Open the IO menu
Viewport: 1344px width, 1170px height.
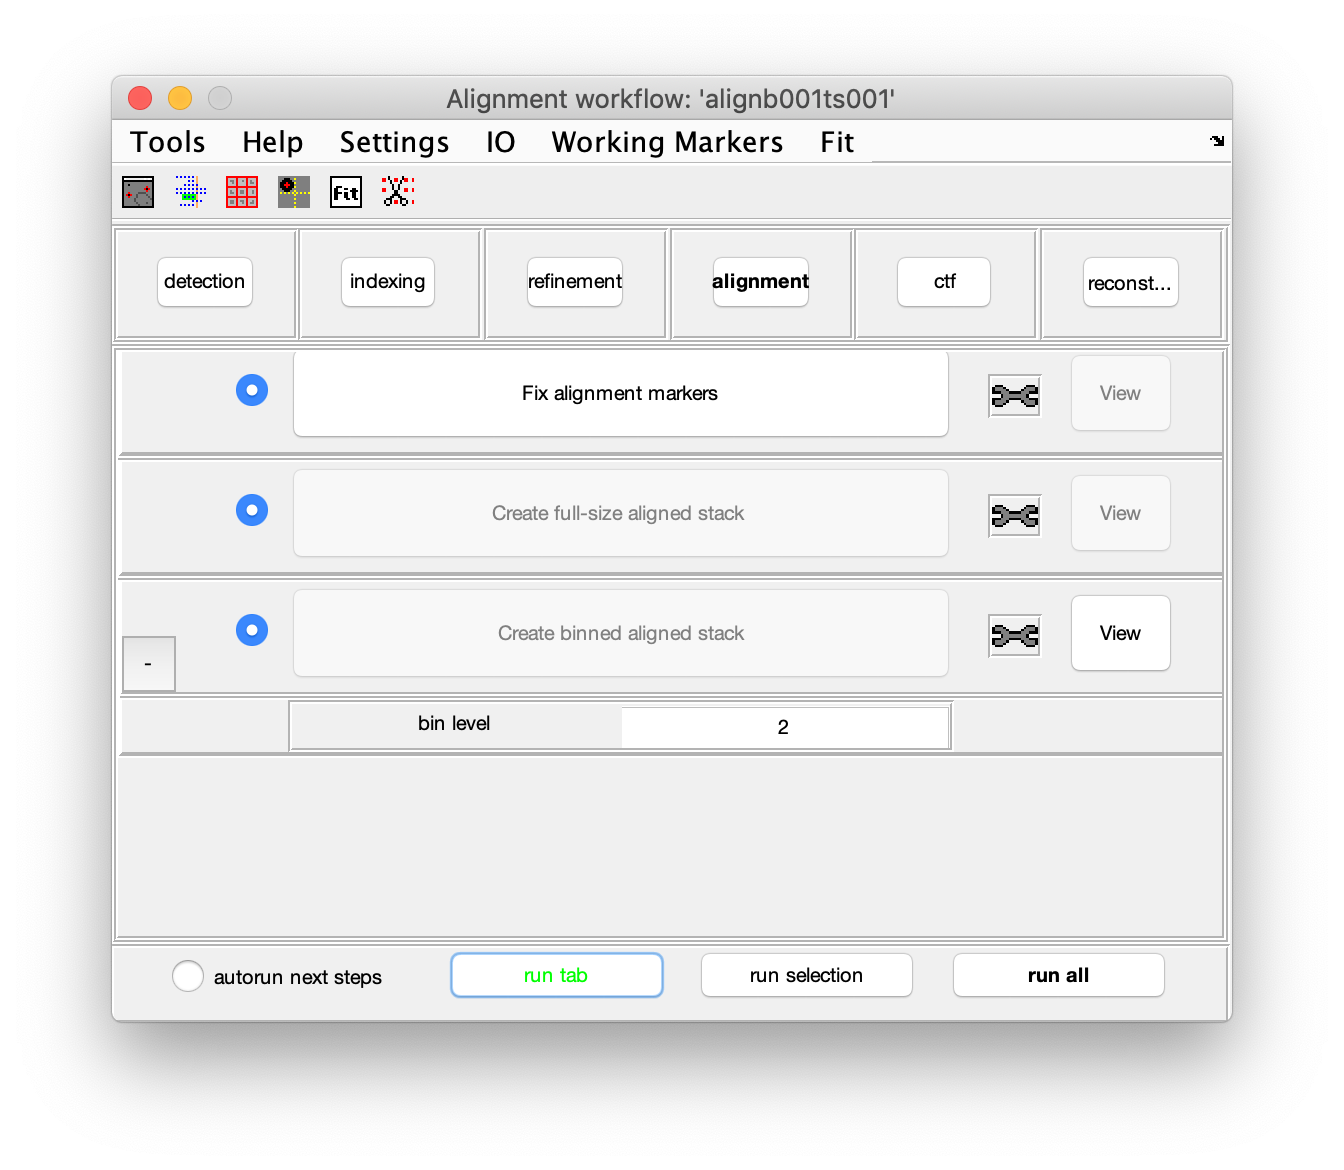tap(501, 142)
